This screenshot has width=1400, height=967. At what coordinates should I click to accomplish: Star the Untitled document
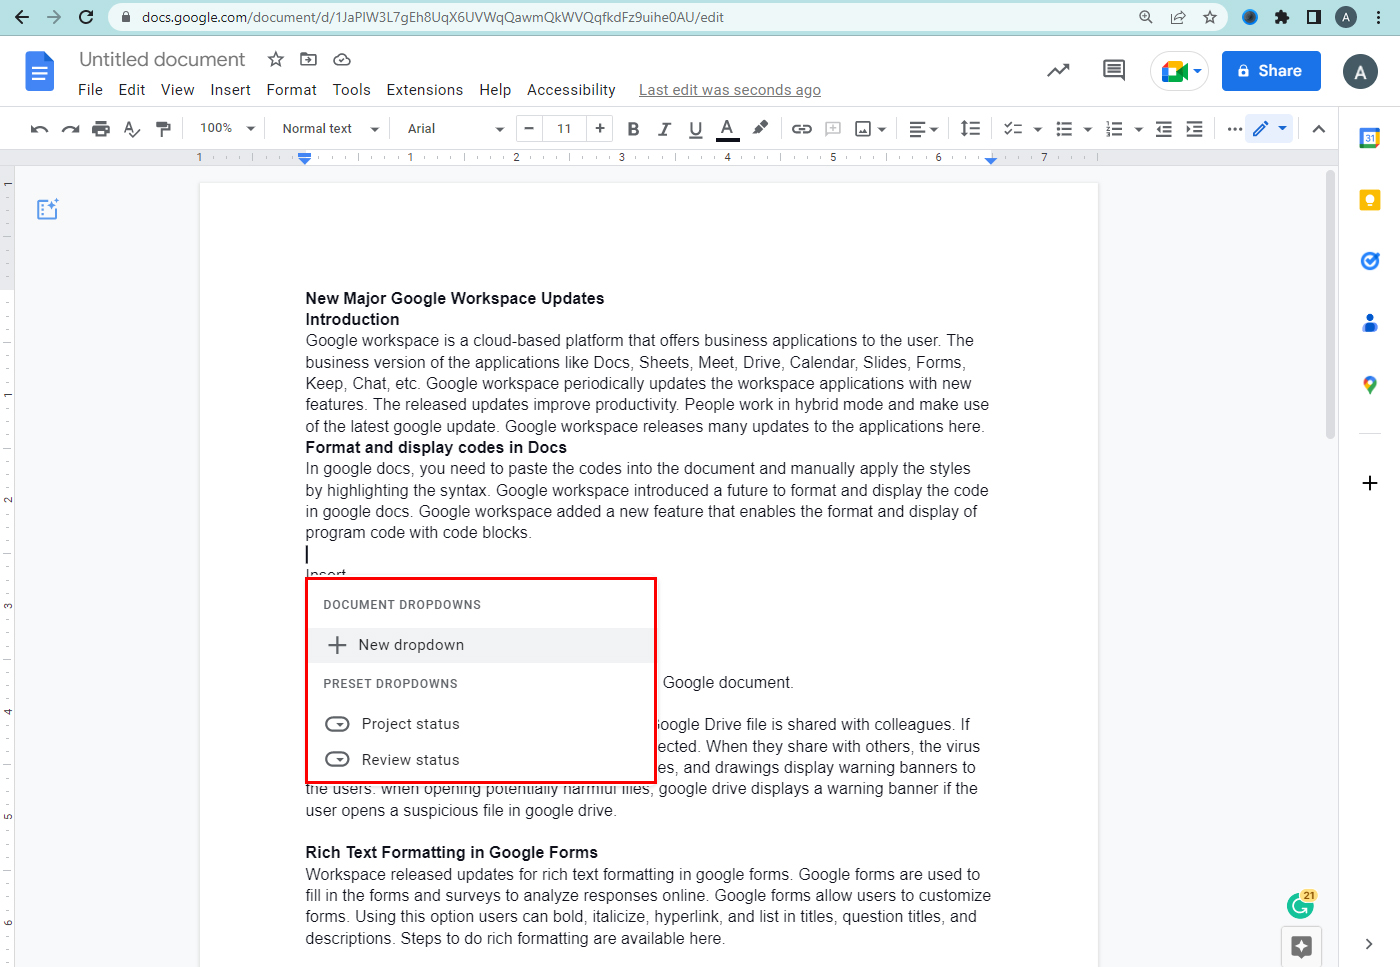pos(276,60)
